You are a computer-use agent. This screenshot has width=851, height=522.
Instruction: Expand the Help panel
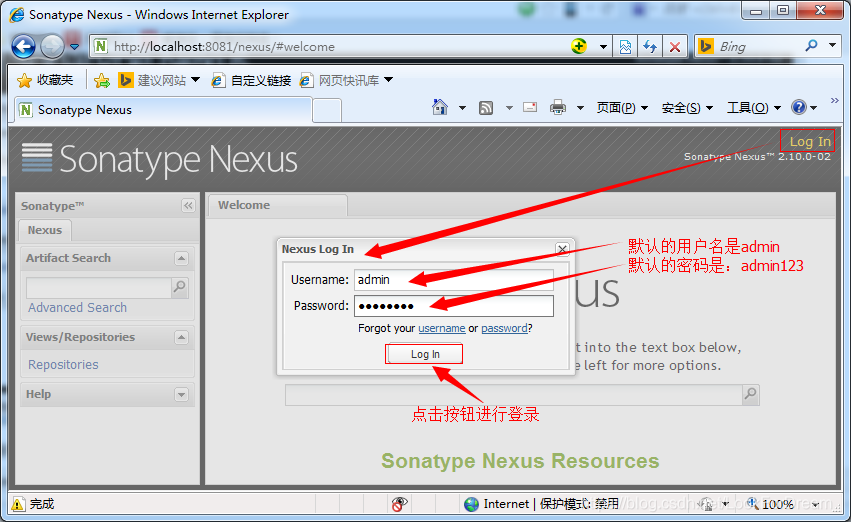click(x=181, y=394)
